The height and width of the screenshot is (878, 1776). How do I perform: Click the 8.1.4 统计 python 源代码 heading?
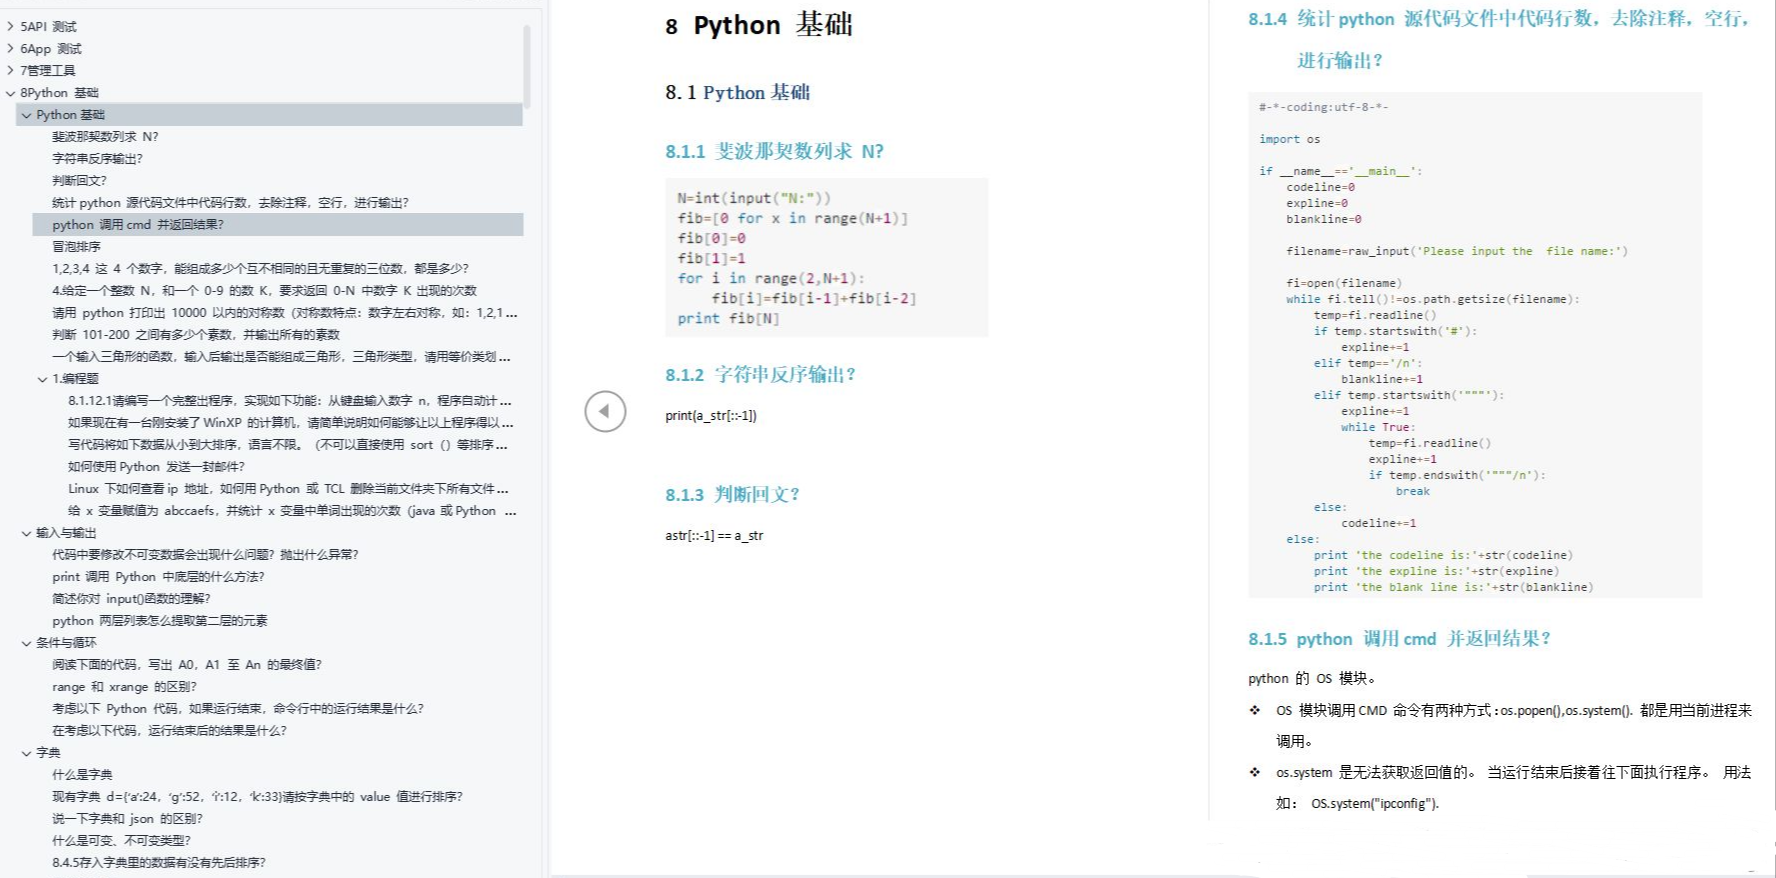pyautogui.click(x=1498, y=39)
